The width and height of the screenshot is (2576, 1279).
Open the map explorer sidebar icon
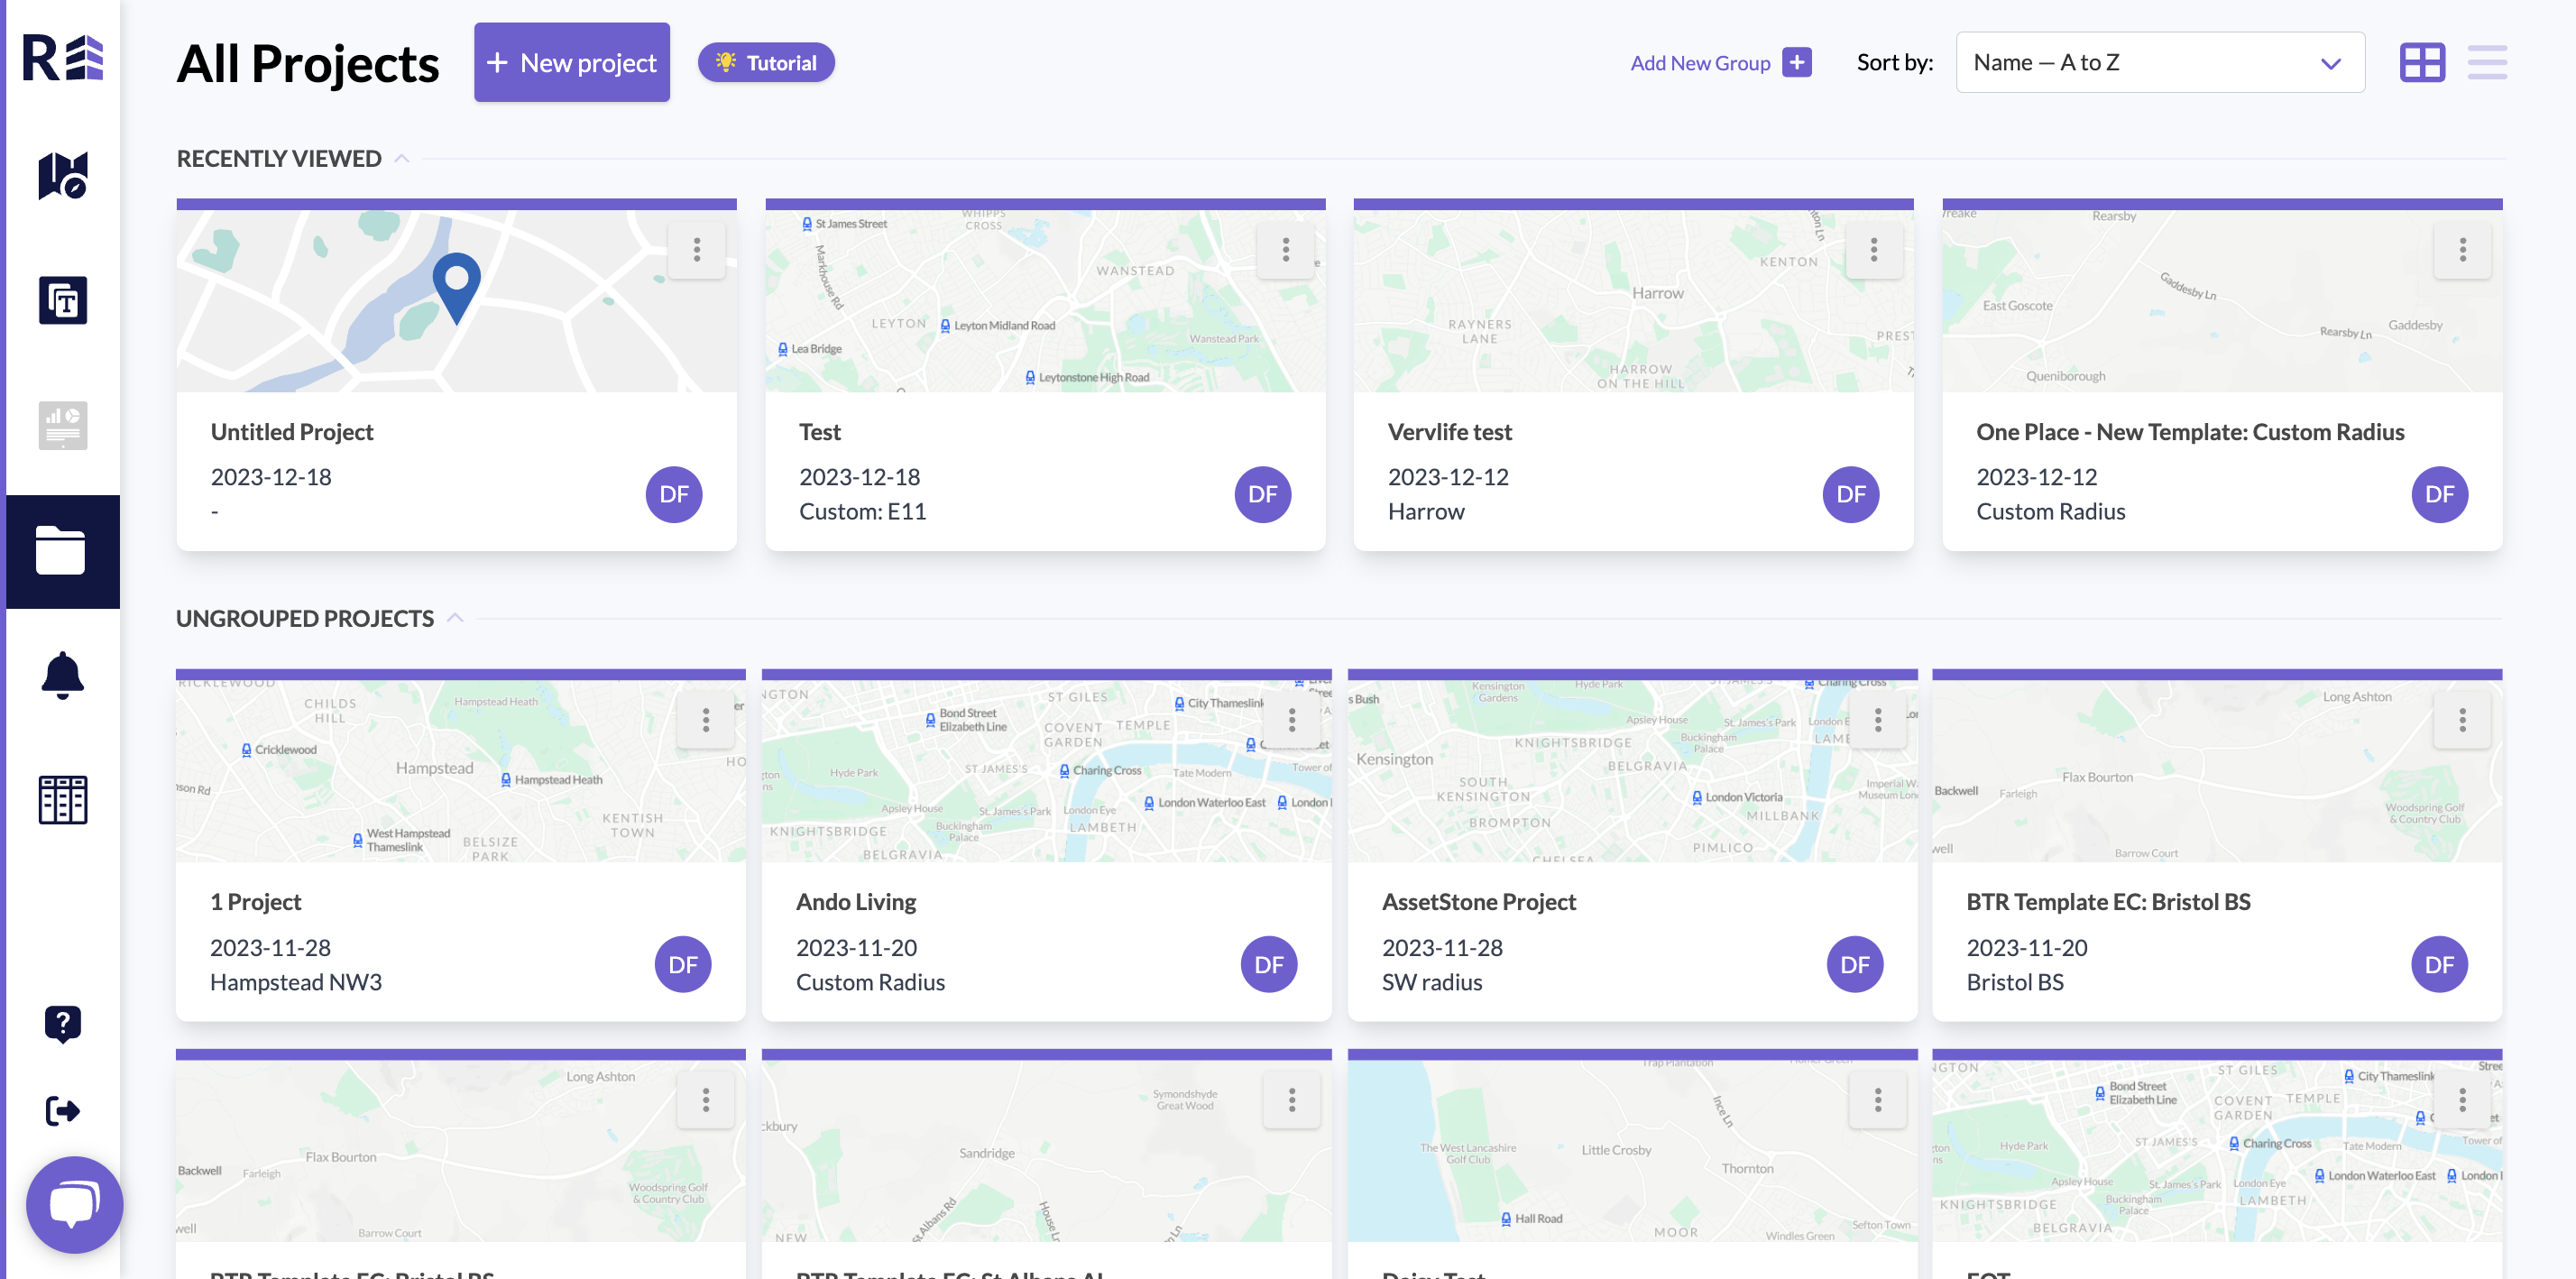coord(62,176)
